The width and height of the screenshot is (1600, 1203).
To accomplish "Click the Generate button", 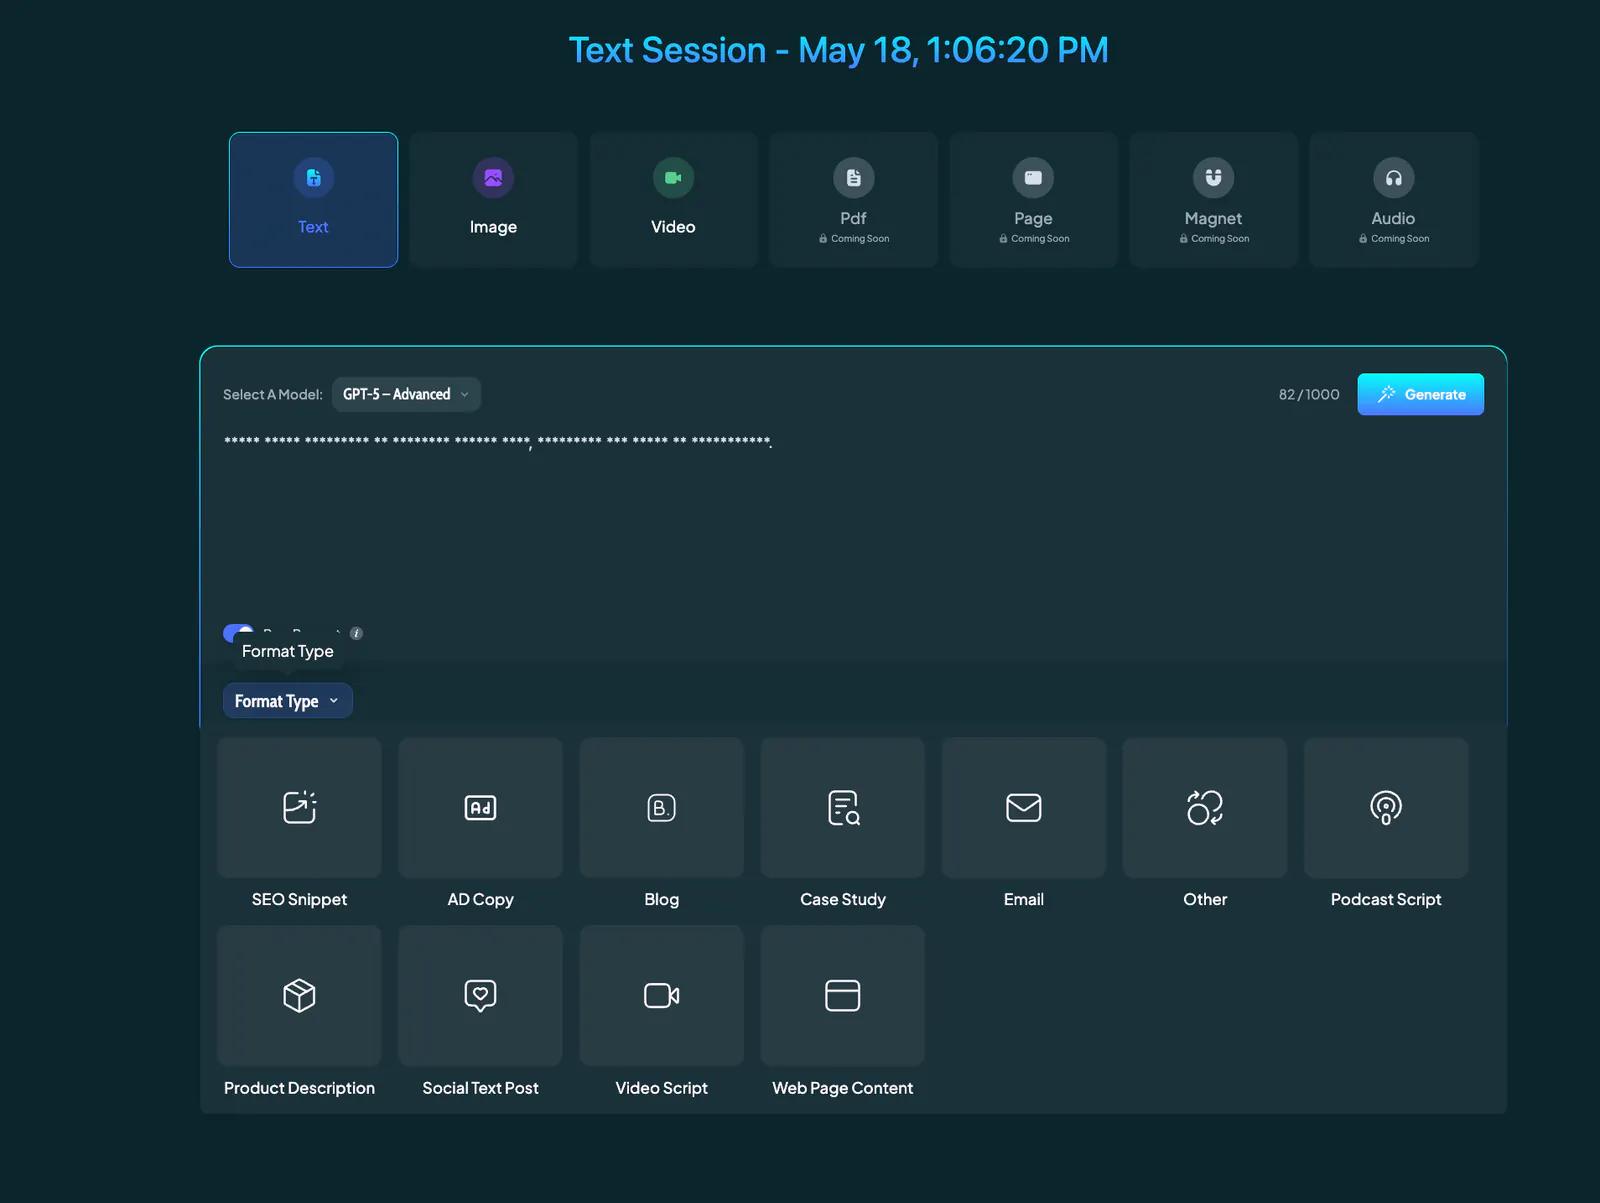I will pos(1420,394).
